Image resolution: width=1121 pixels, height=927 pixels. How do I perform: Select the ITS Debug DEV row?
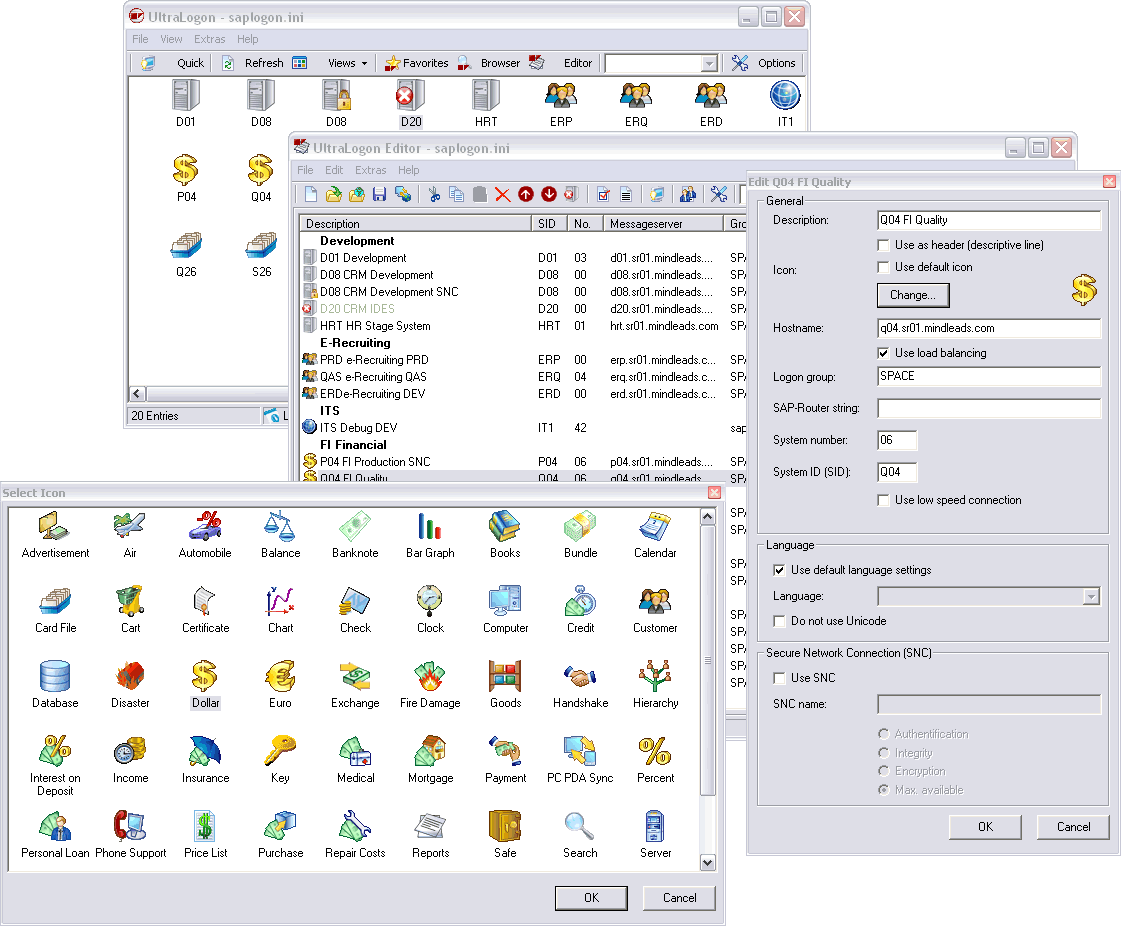pos(522,428)
